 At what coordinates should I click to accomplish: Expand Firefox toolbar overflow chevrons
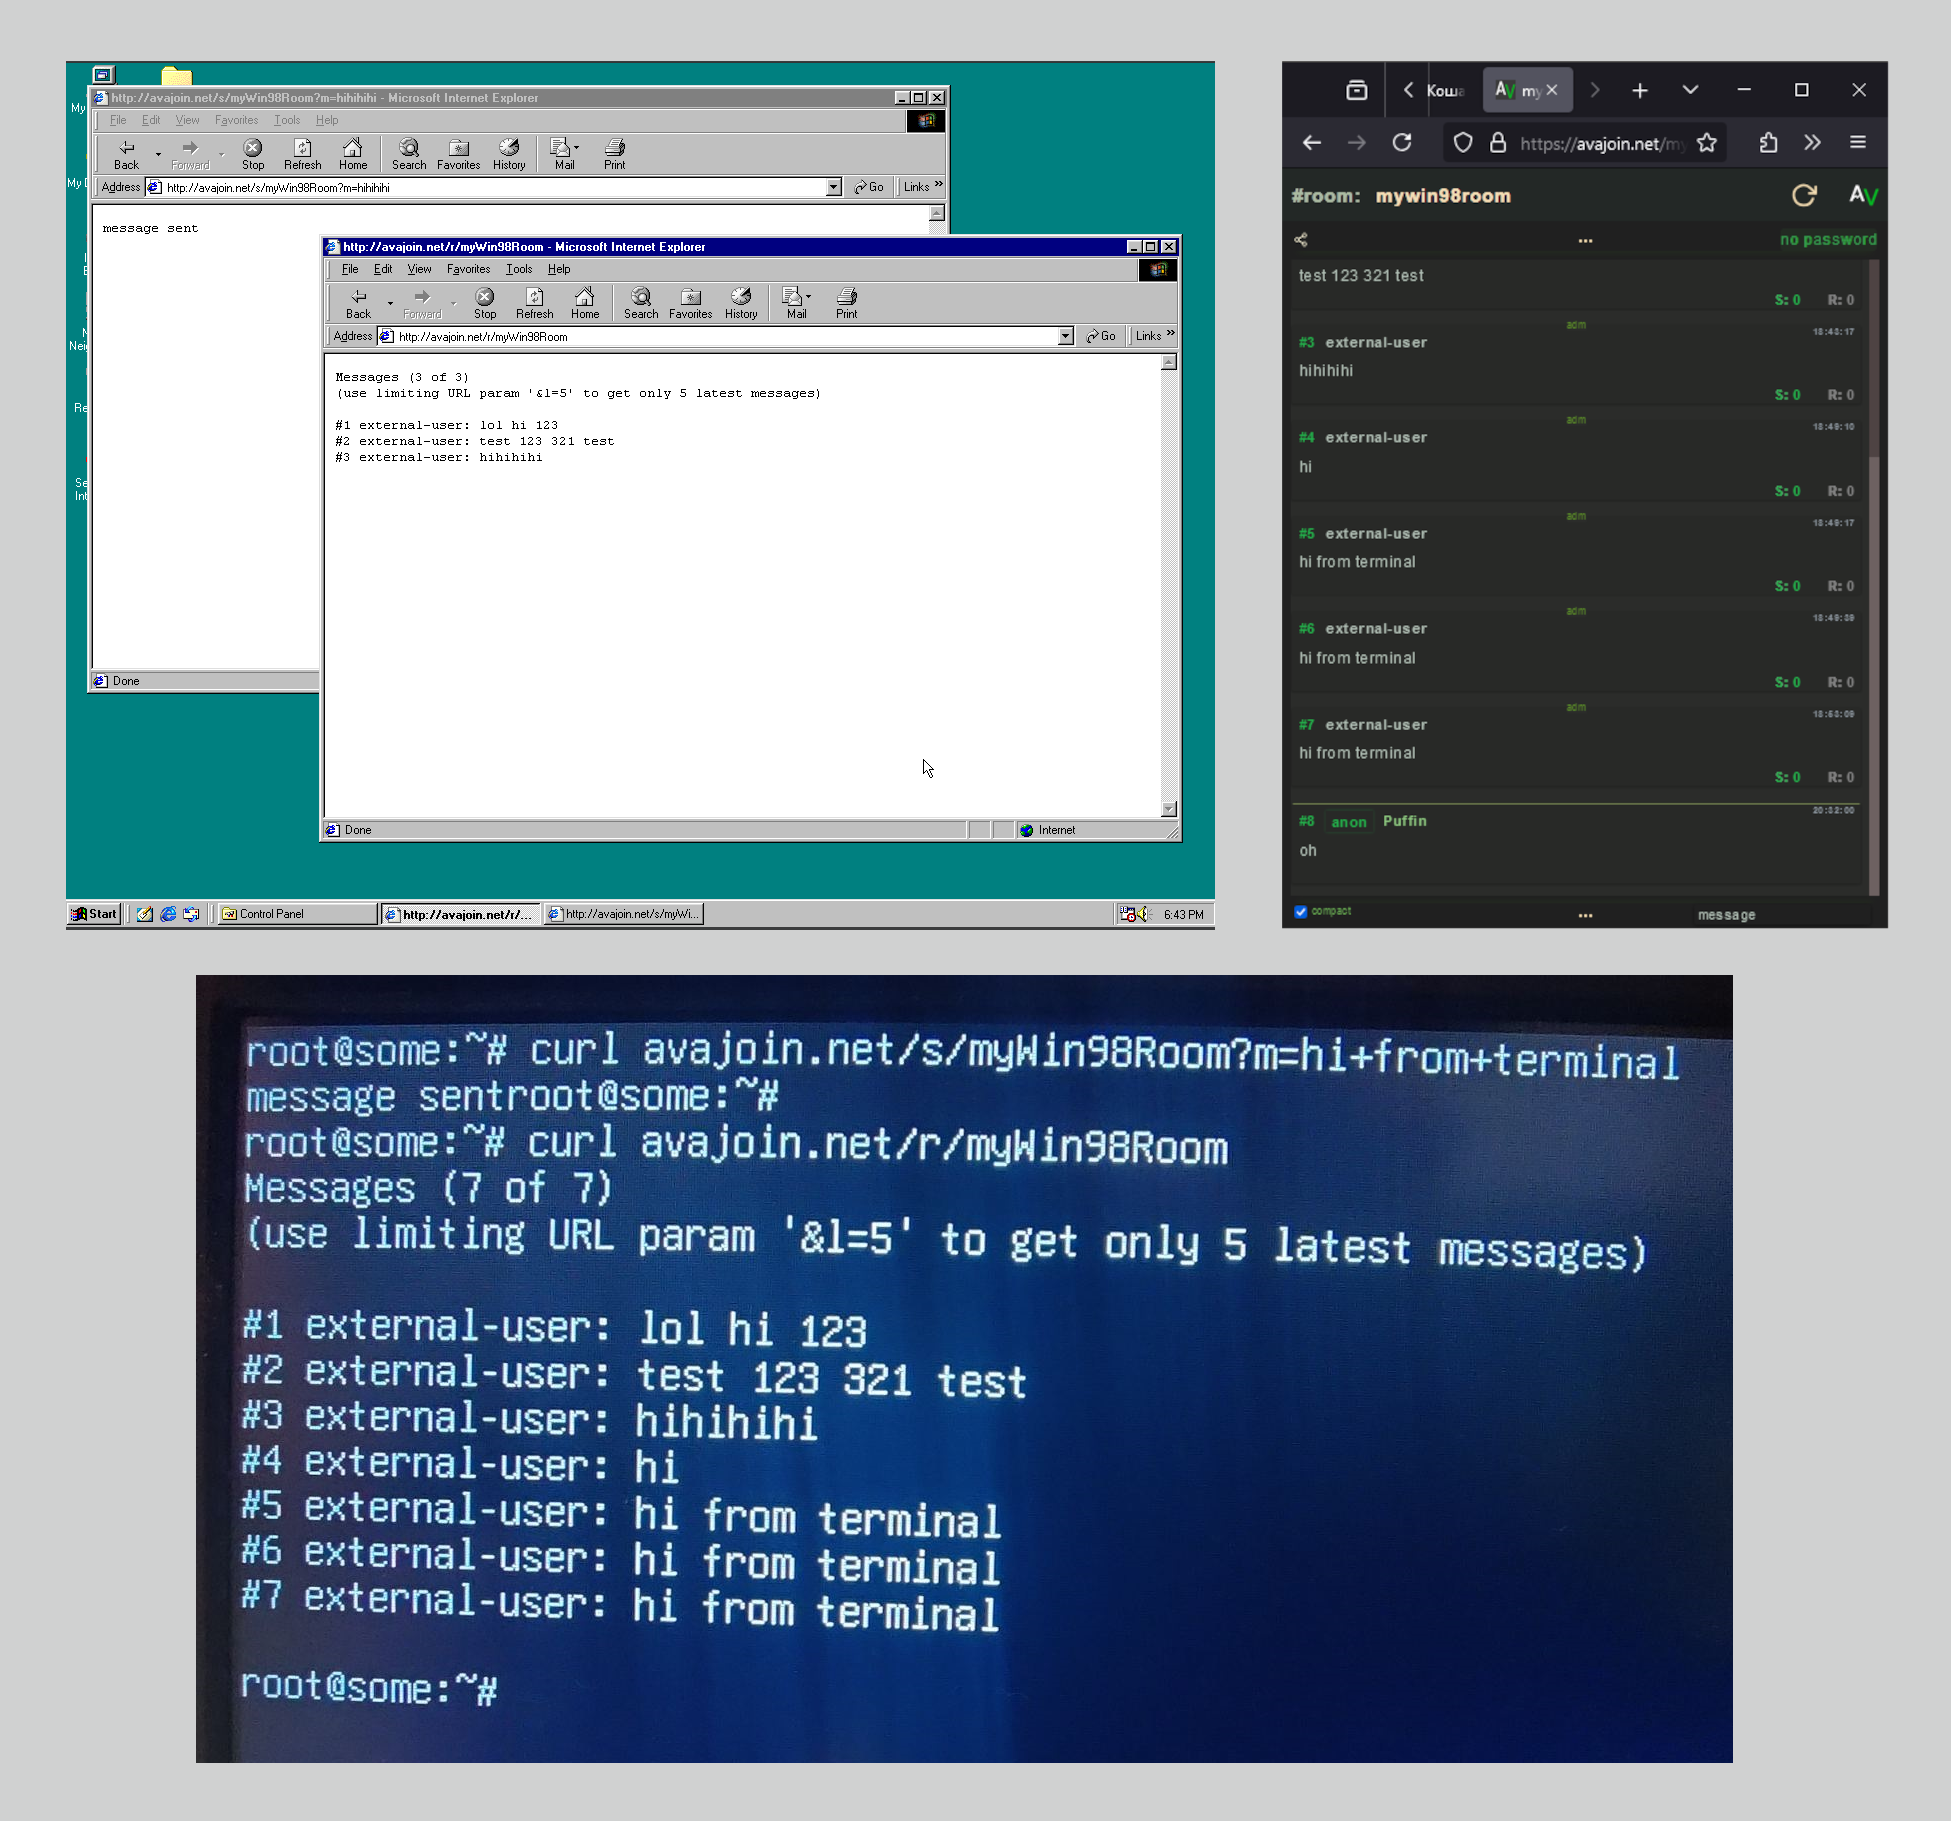pyautogui.click(x=1813, y=143)
